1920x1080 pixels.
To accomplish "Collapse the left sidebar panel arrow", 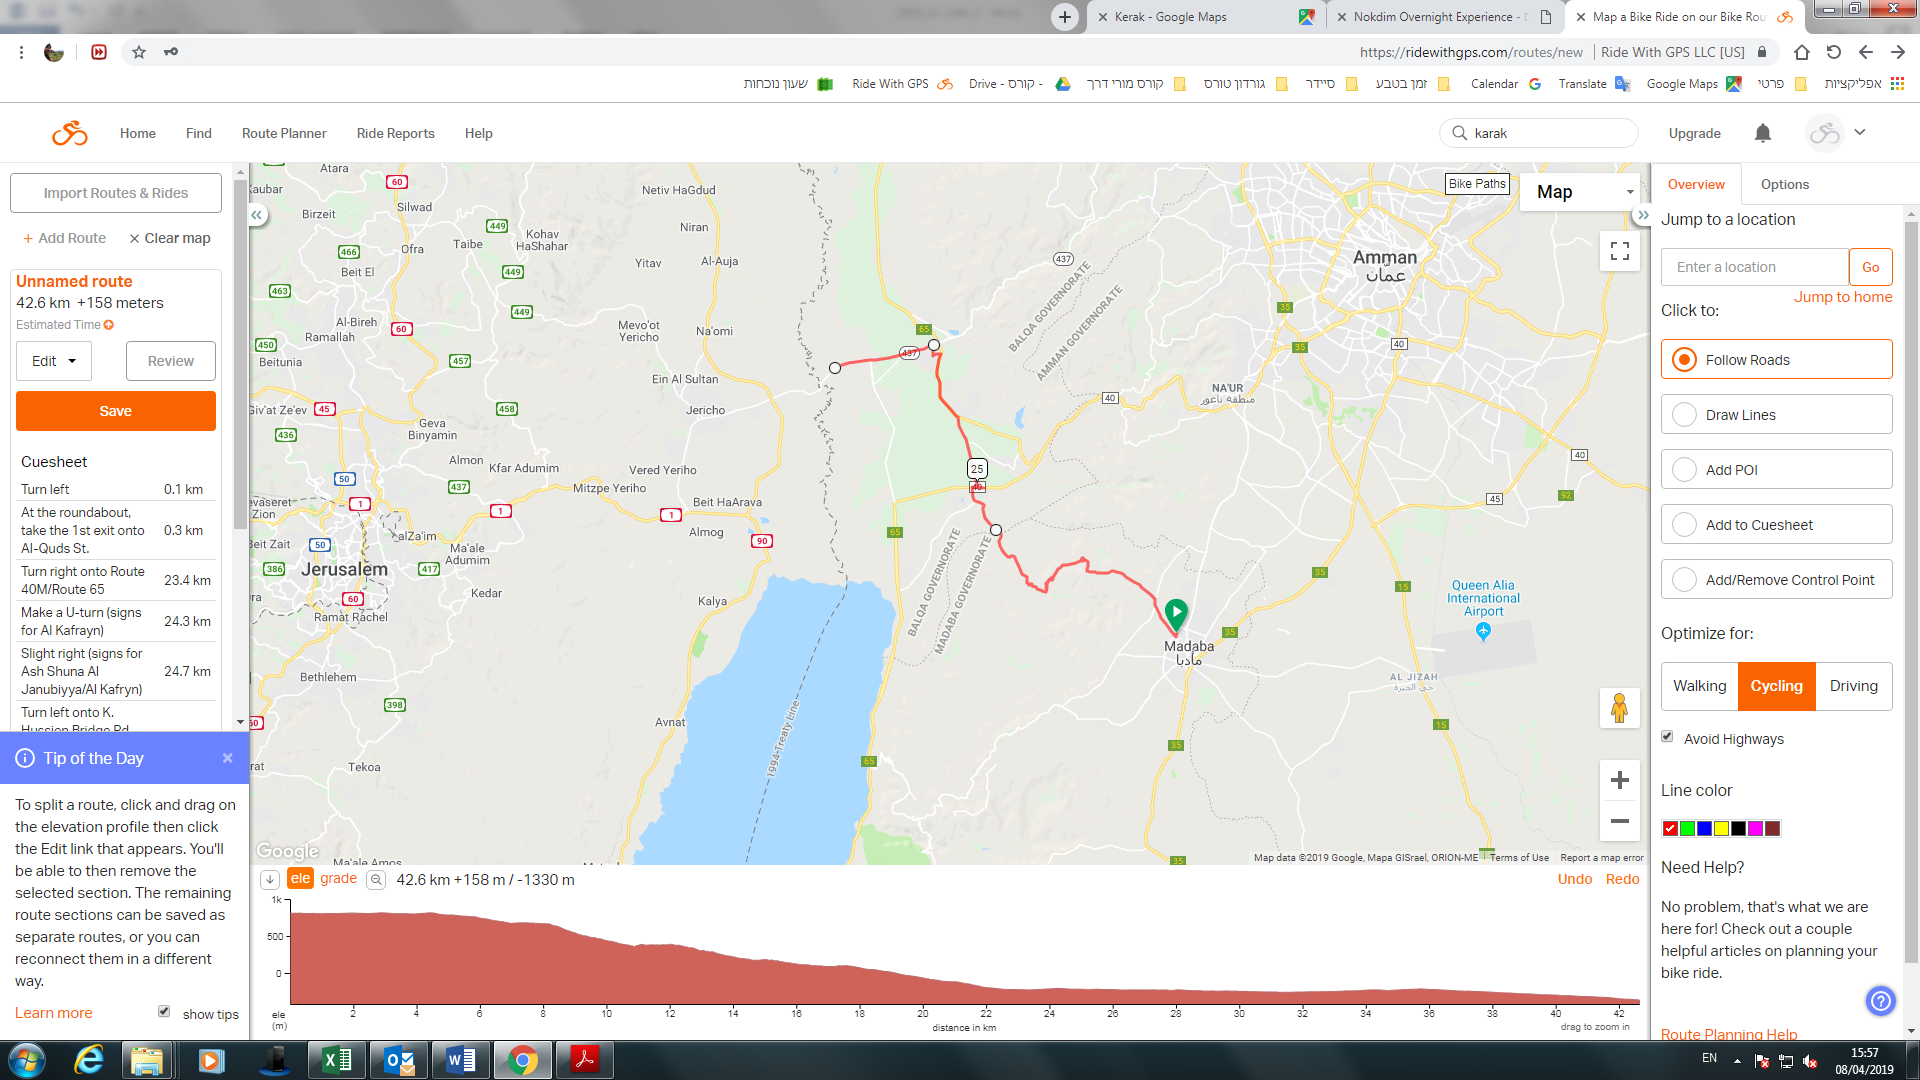I will [257, 215].
